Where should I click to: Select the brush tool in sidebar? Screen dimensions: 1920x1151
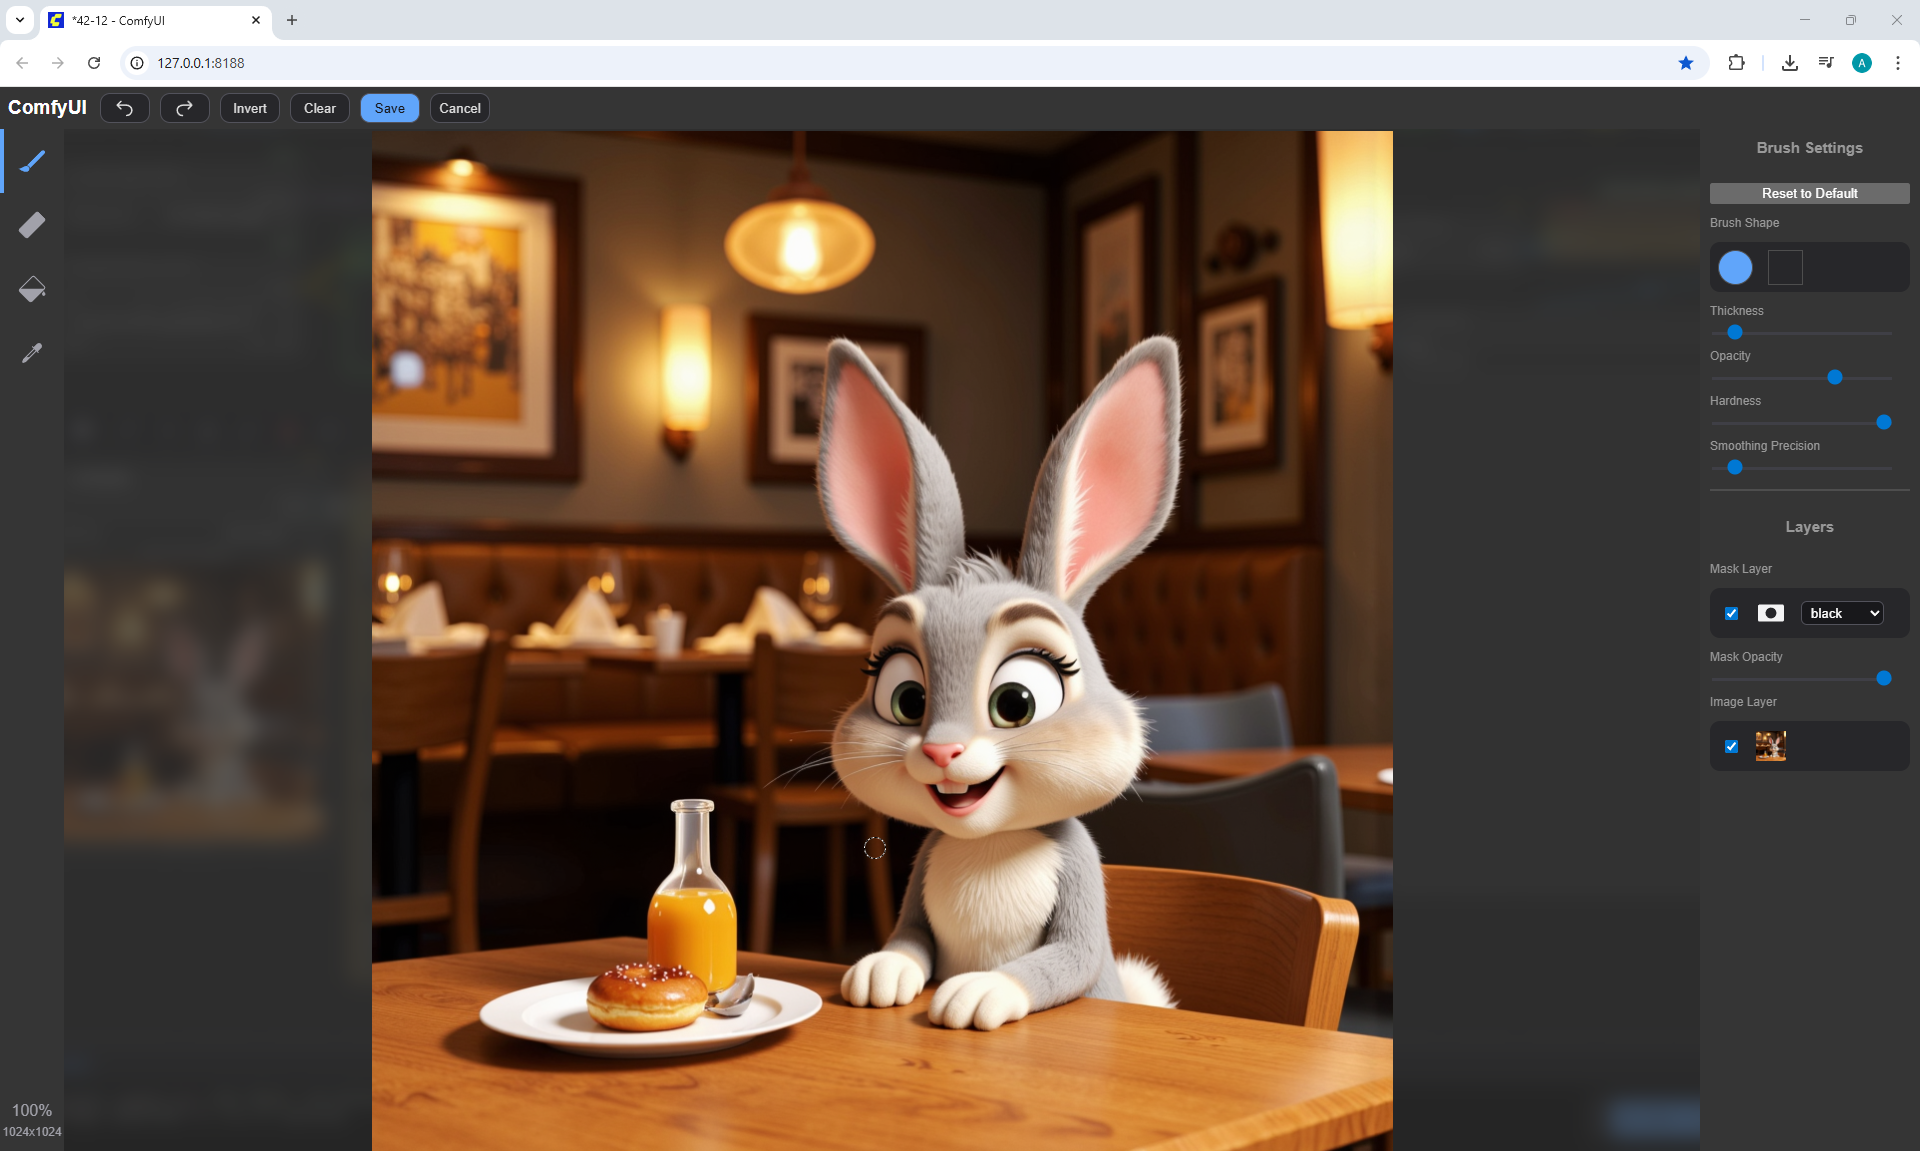pyautogui.click(x=32, y=161)
